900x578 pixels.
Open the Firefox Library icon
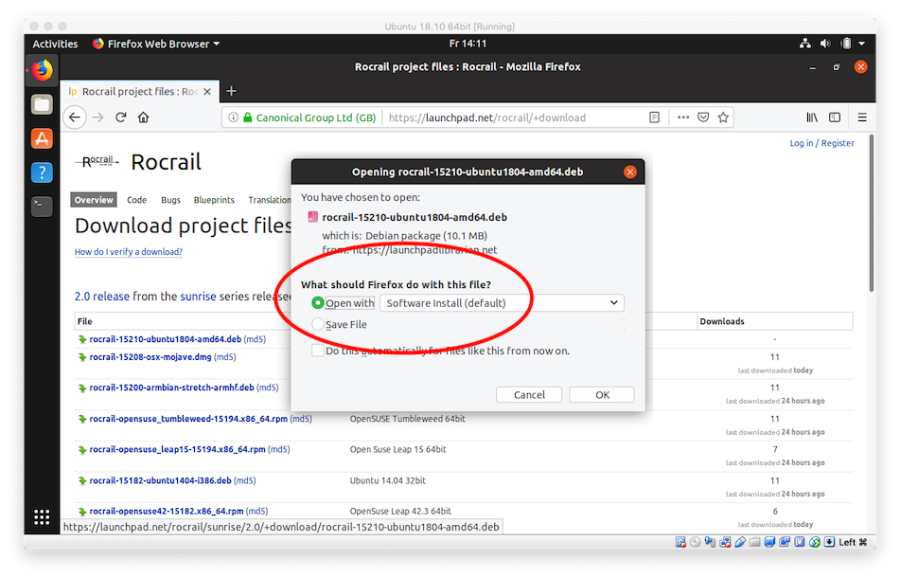point(812,117)
